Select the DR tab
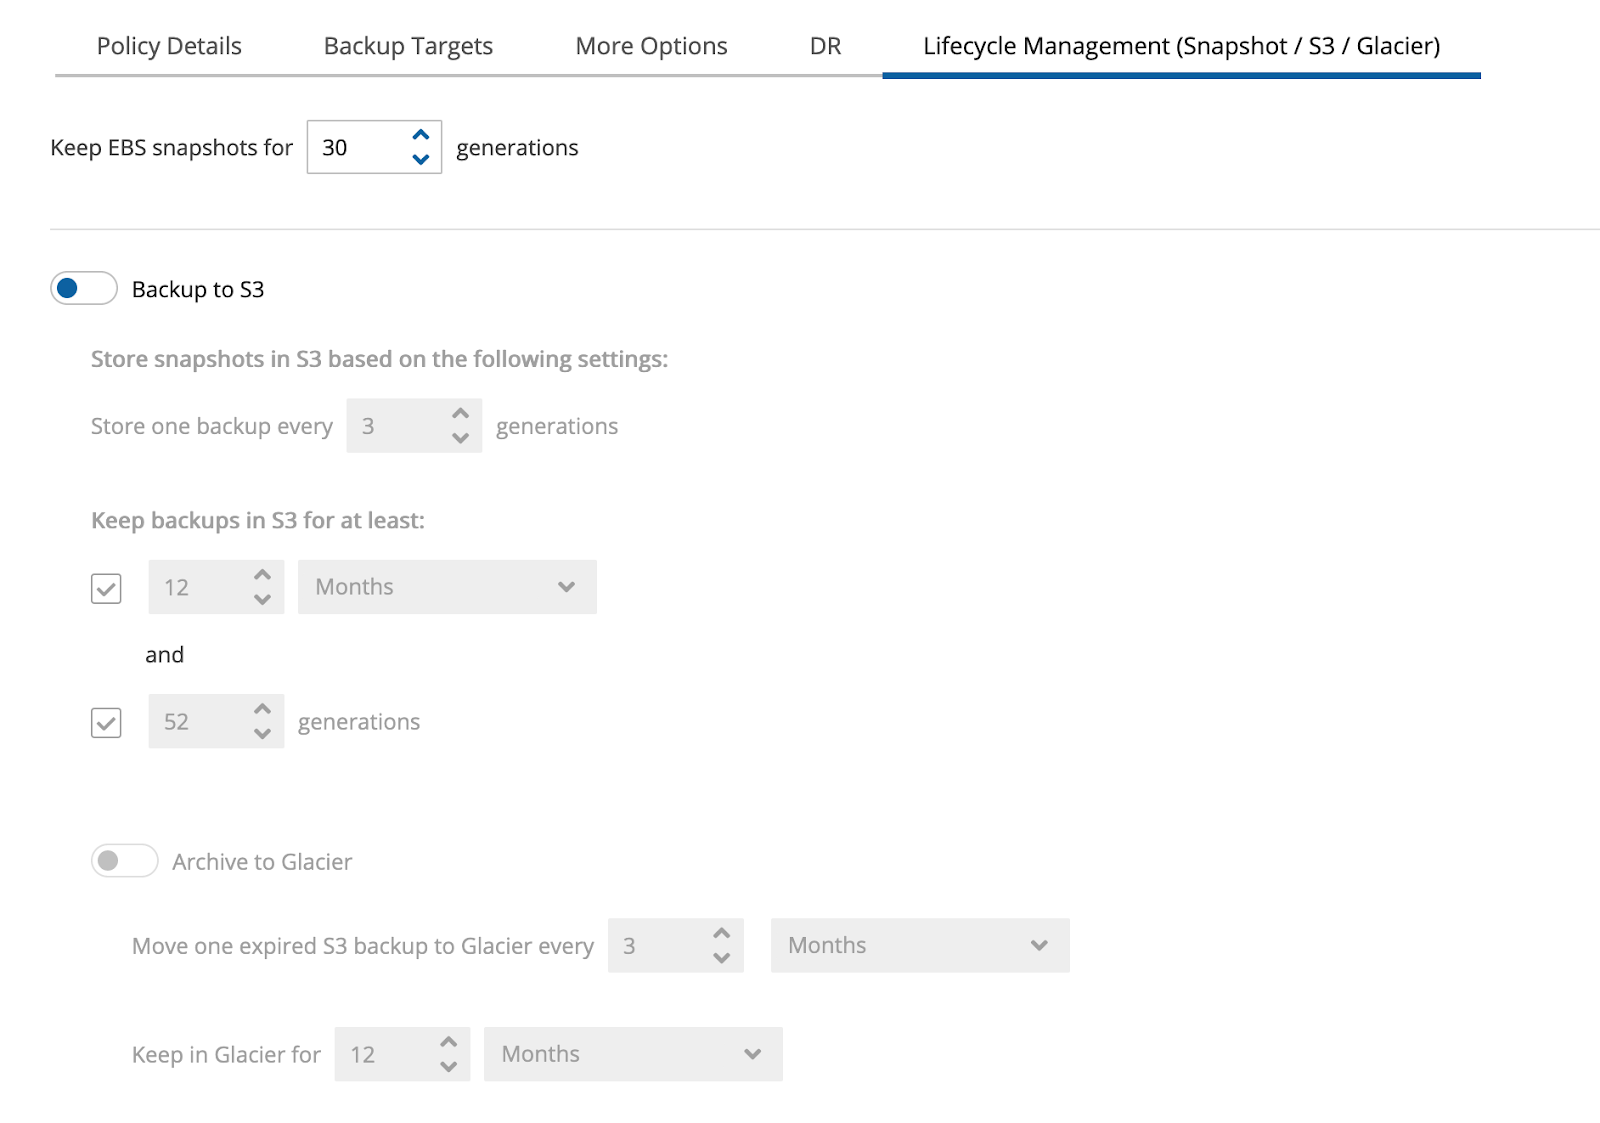Viewport: 1600px width, 1123px height. pyautogui.click(x=825, y=46)
